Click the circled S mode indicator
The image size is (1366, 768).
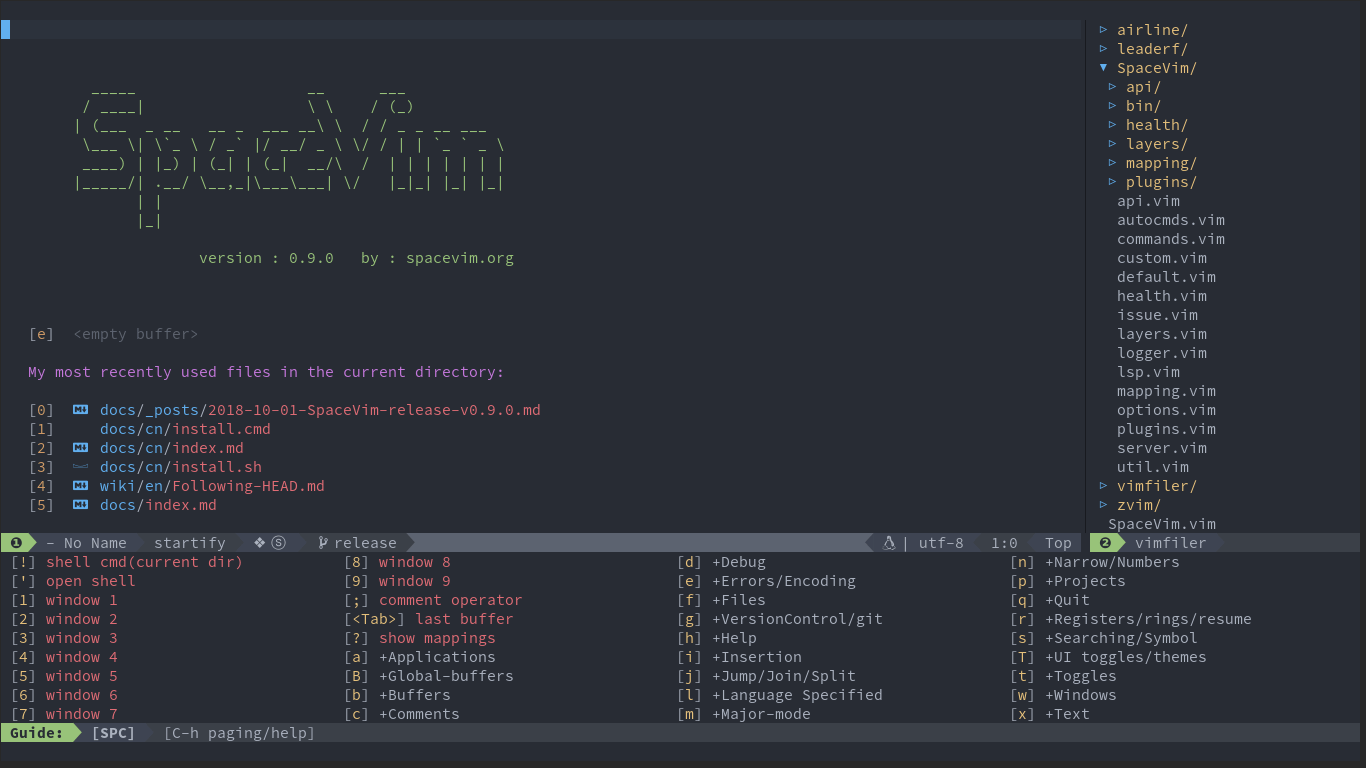pyautogui.click(x=279, y=543)
